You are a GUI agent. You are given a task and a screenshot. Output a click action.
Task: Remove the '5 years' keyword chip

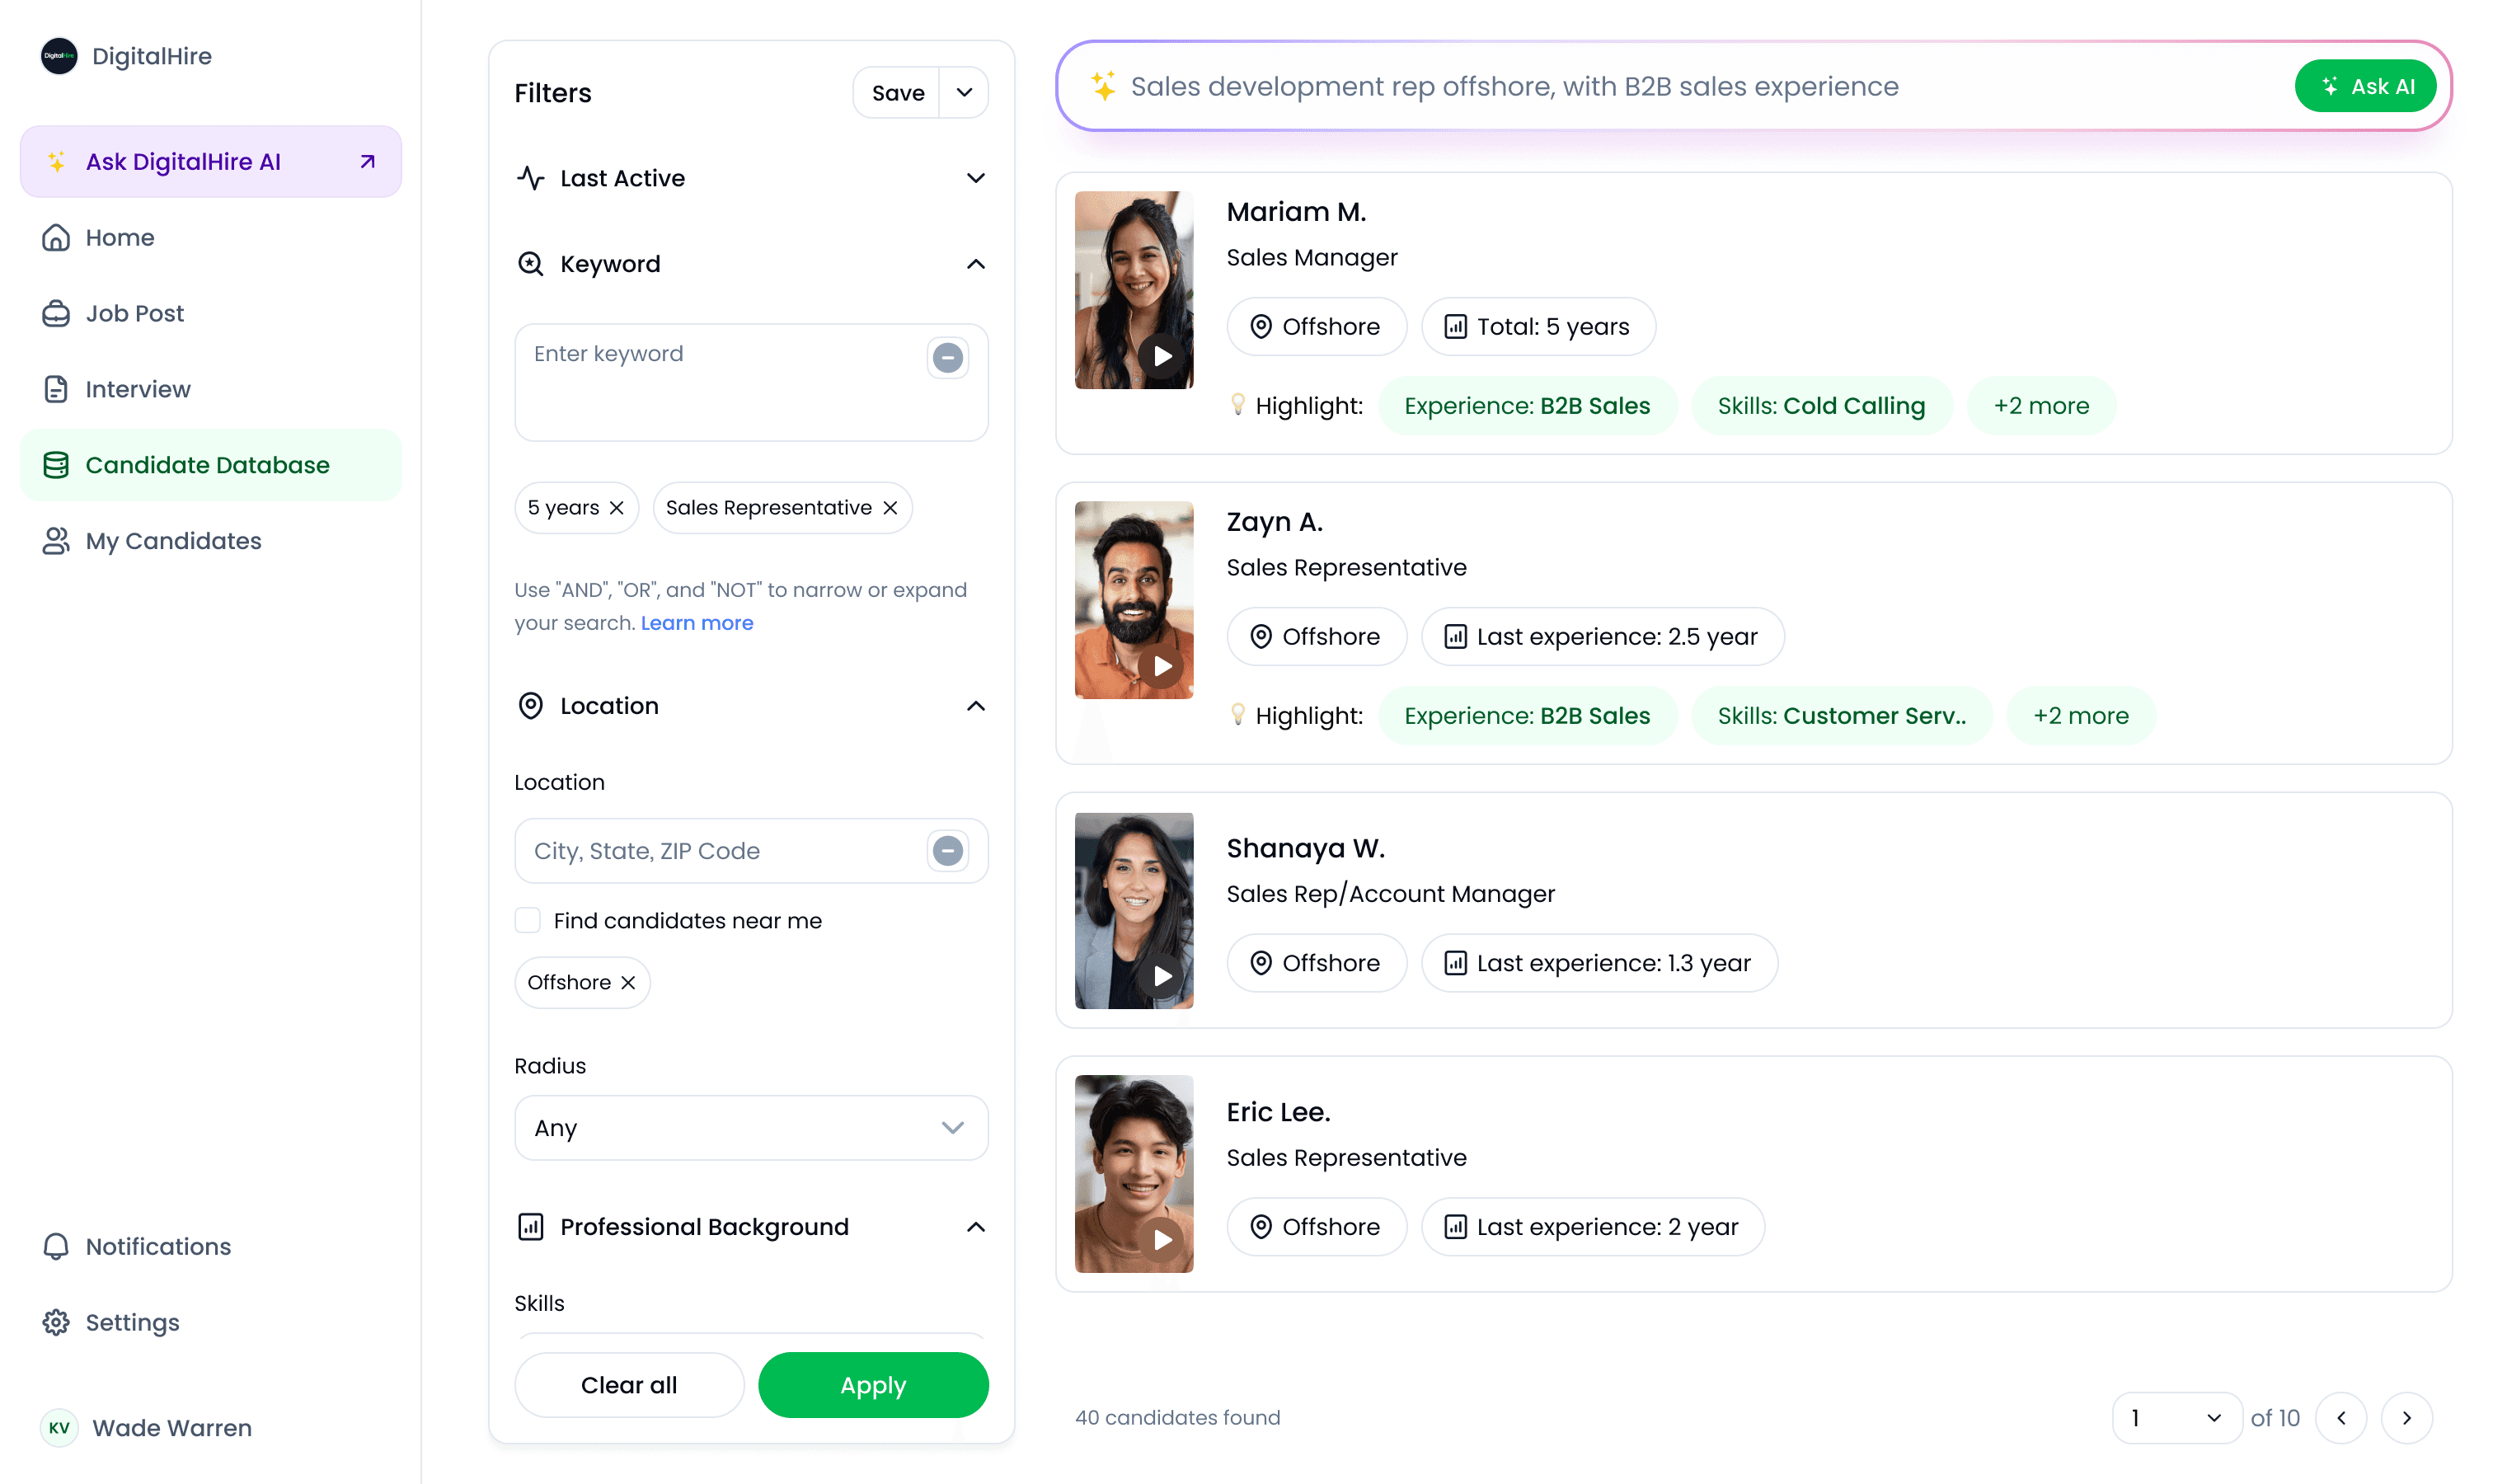click(x=617, y=508)
